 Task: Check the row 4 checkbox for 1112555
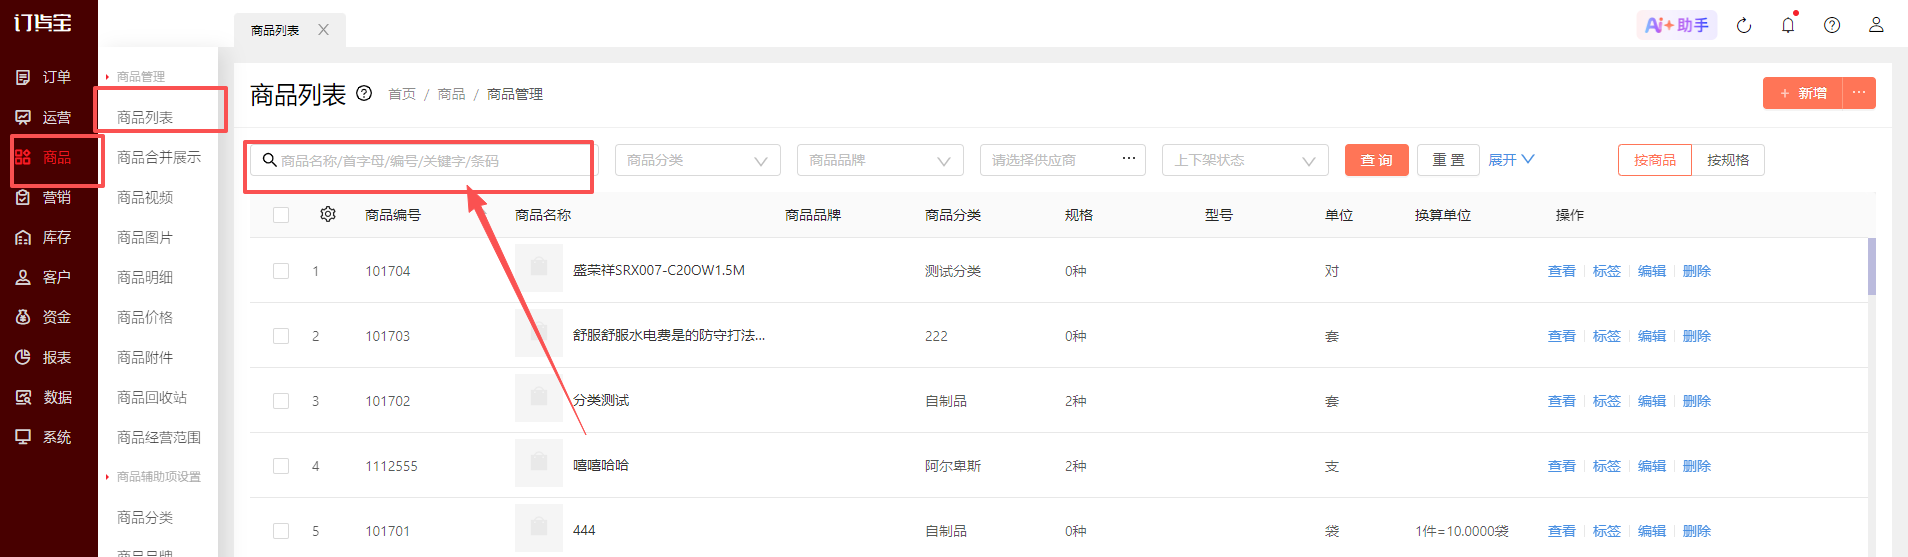[281, 466]
